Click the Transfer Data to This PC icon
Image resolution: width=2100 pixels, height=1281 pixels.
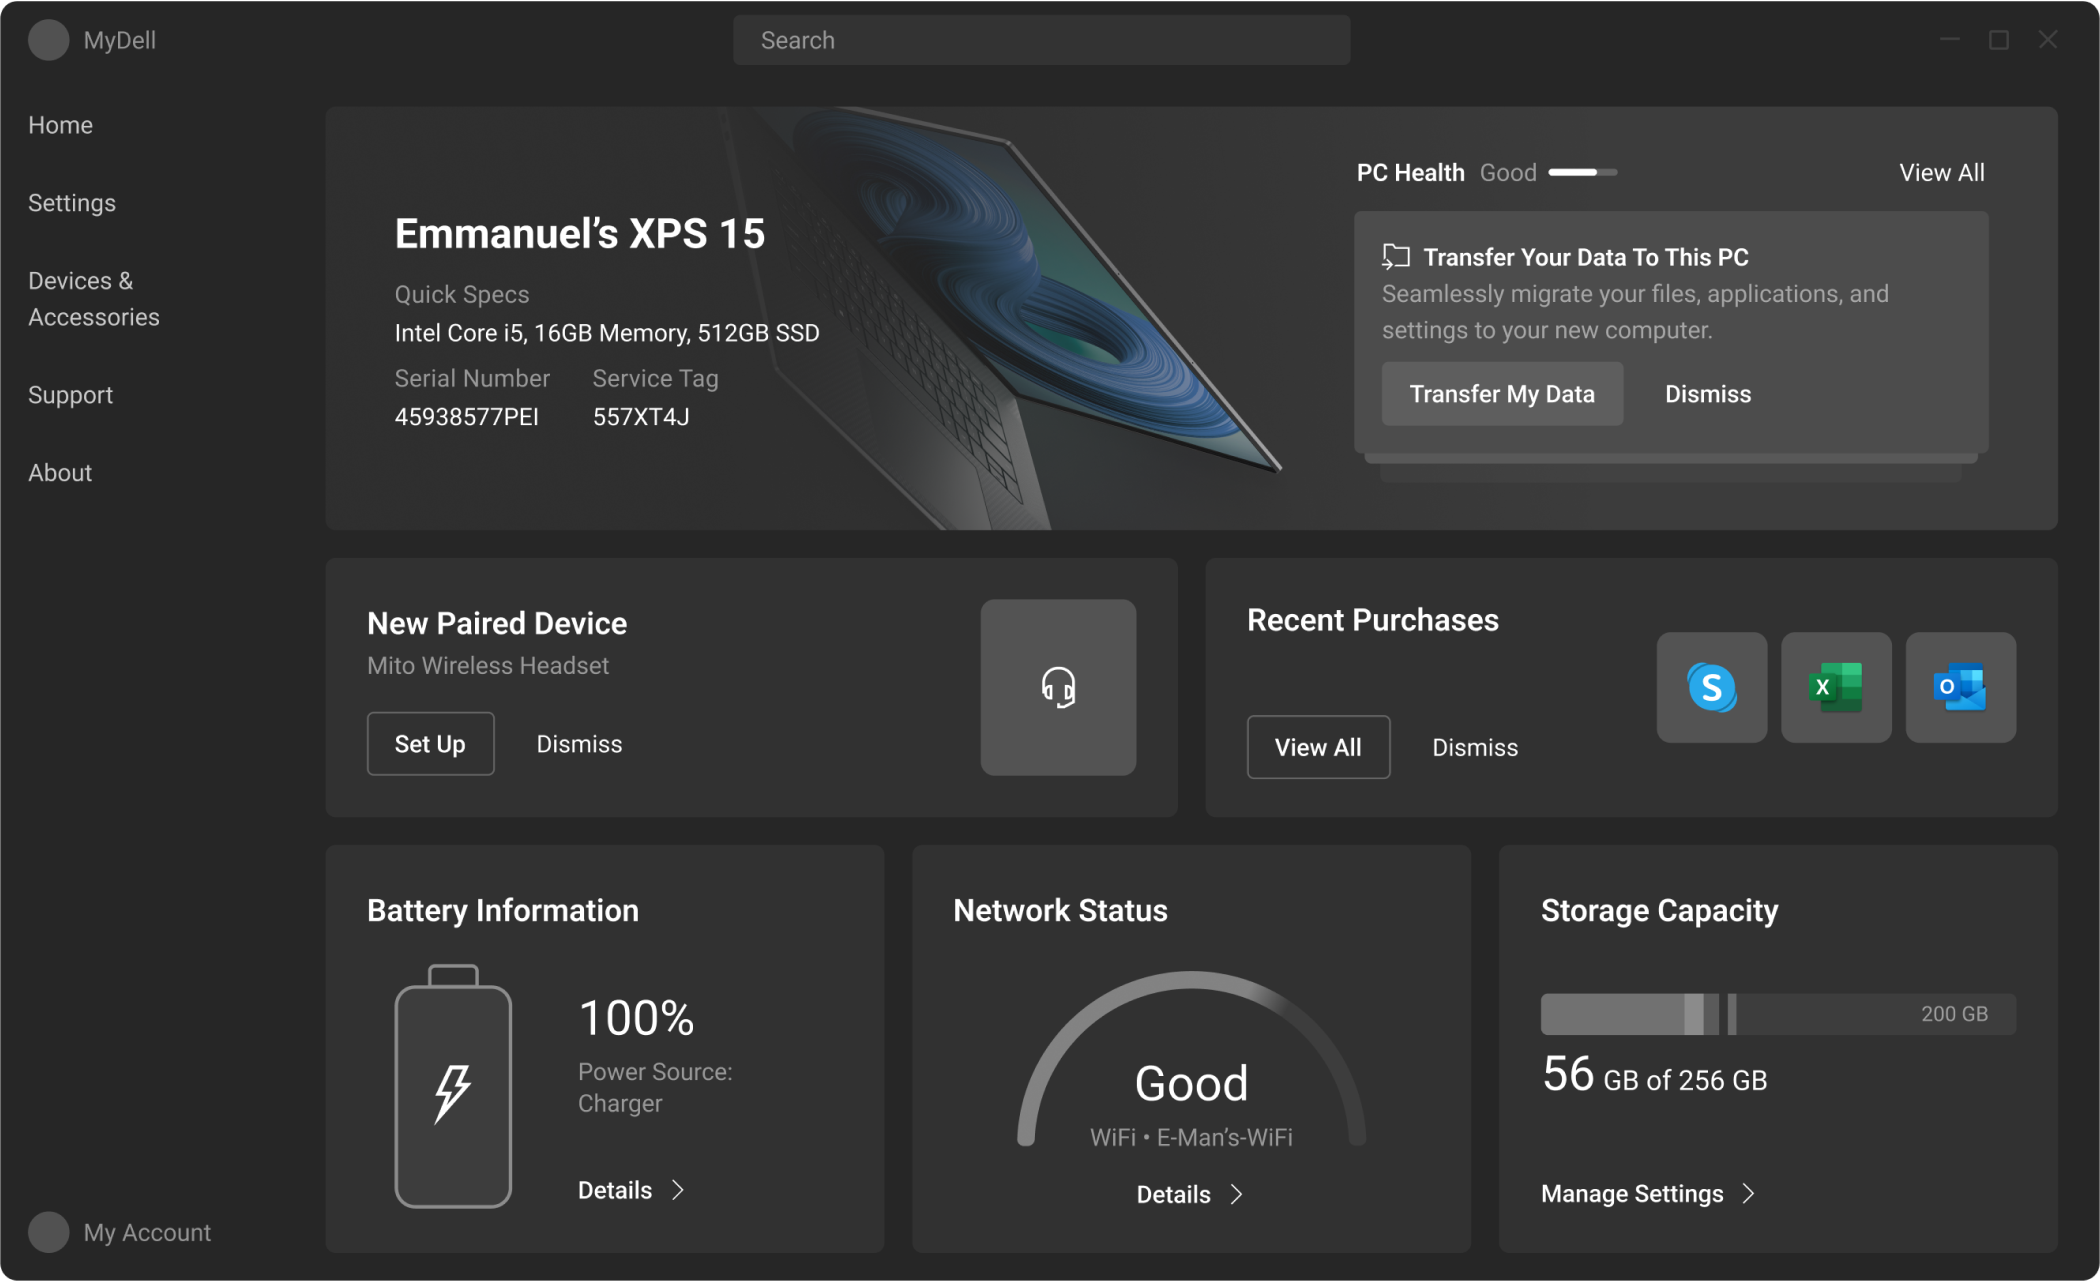[1395, 255]
